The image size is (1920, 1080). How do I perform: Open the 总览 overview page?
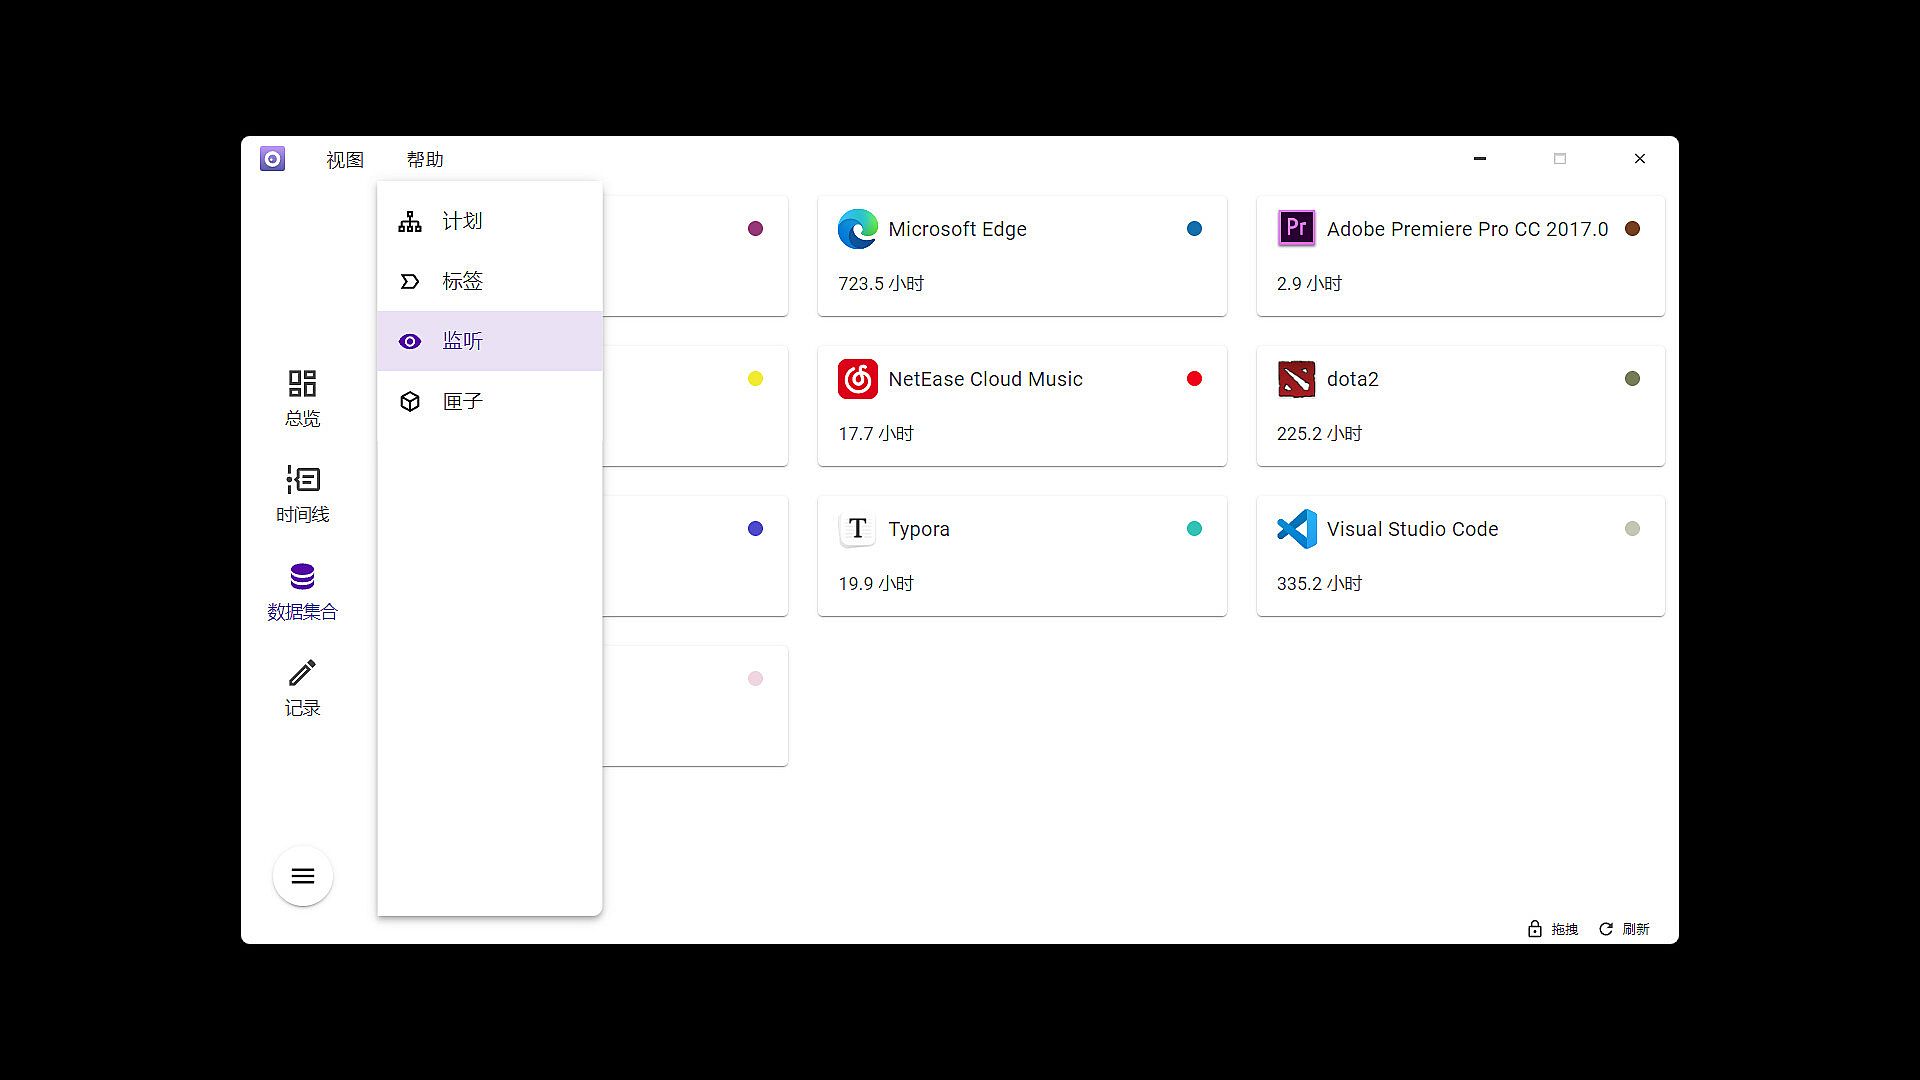302,397
